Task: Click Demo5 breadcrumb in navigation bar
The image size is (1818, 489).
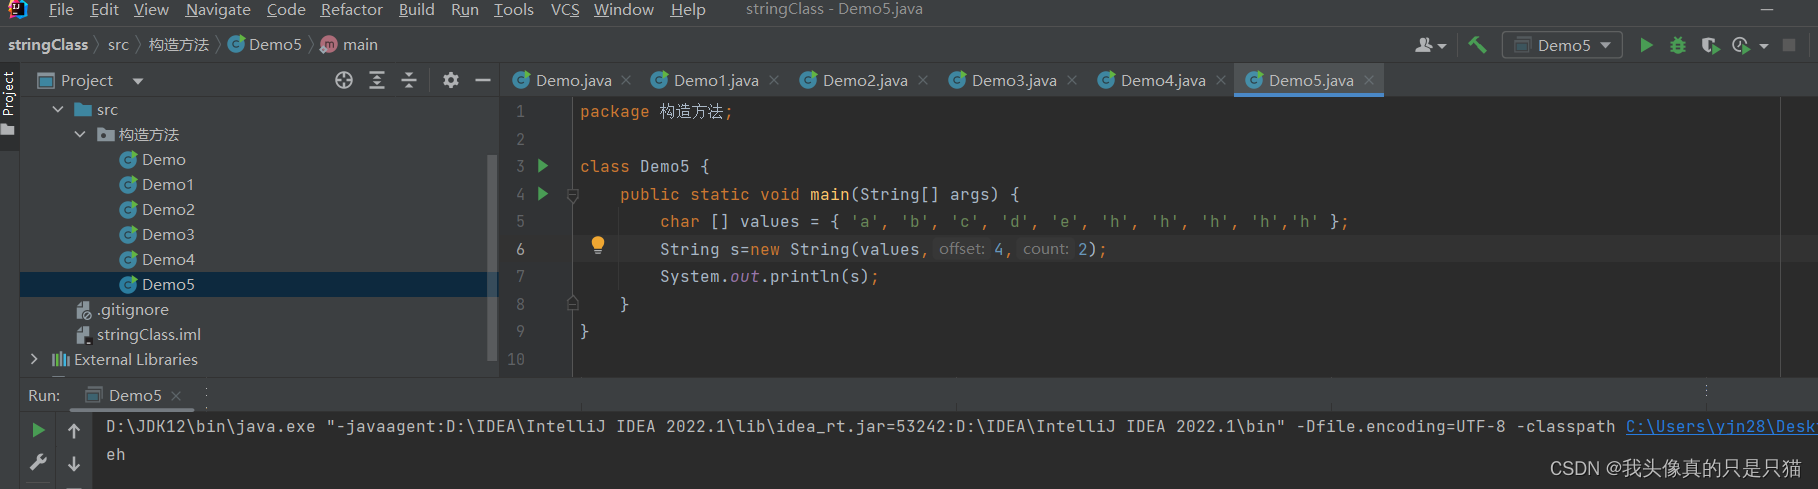Action: pos(265,45)
